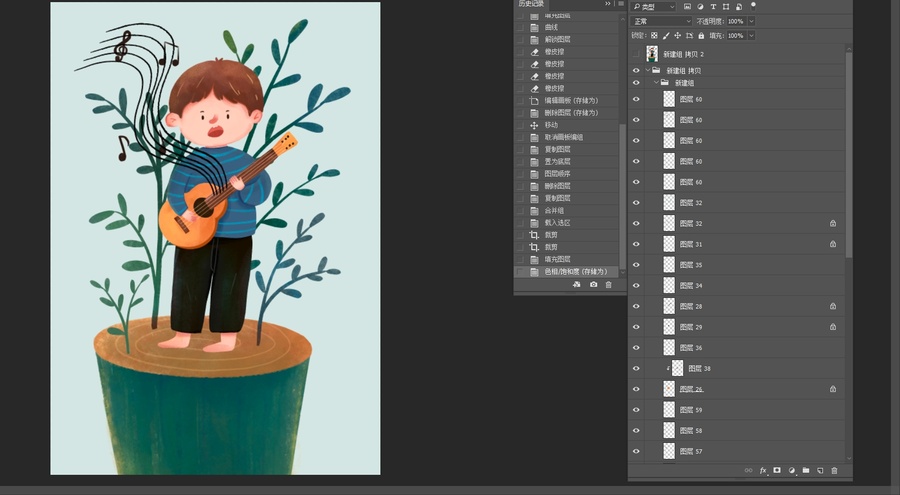The width and height of the screenshot is (900, 495).
Task: Click History panel scroll-down arrow
Action: pos(623,272)
